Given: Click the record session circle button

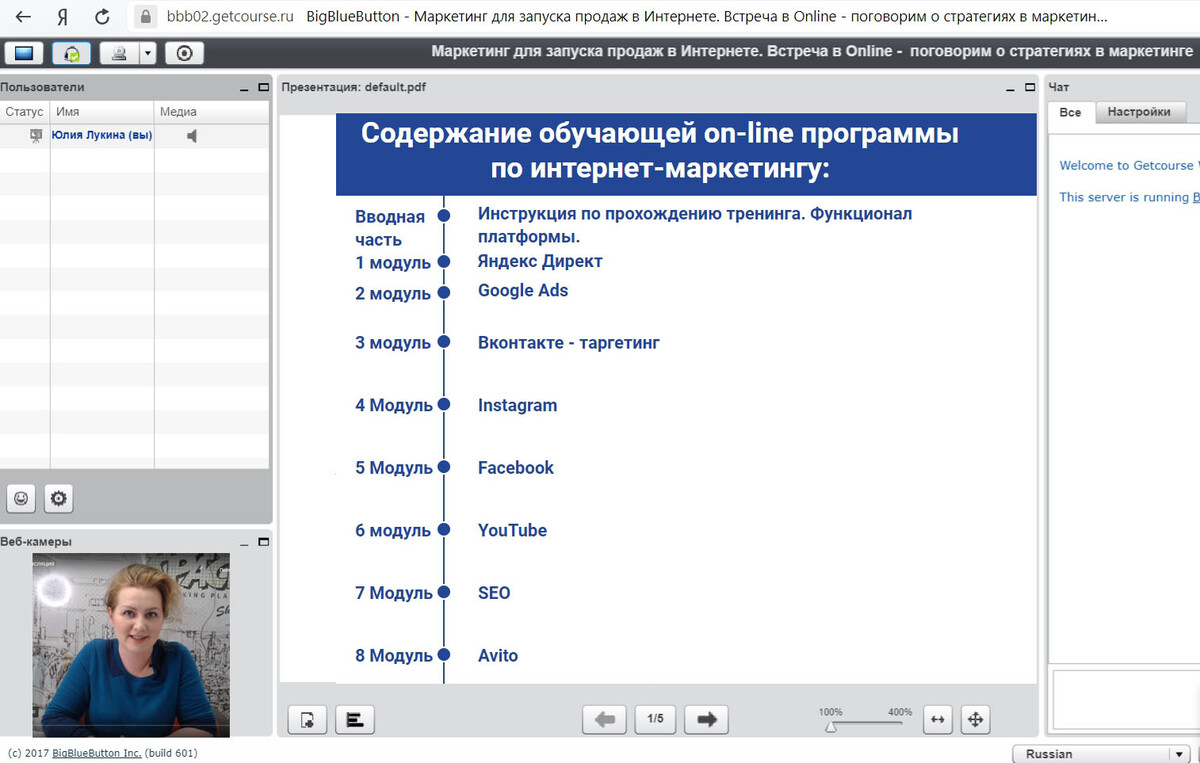Looking at the screenshot, I should coord(184,53).
